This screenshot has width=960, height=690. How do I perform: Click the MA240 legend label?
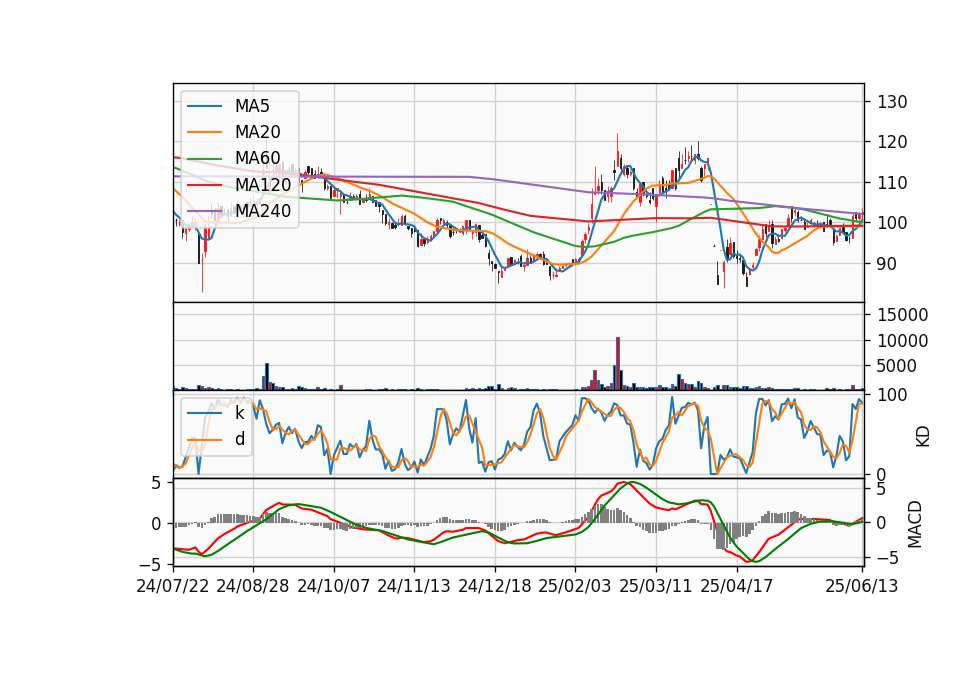(x=263, y=211)
